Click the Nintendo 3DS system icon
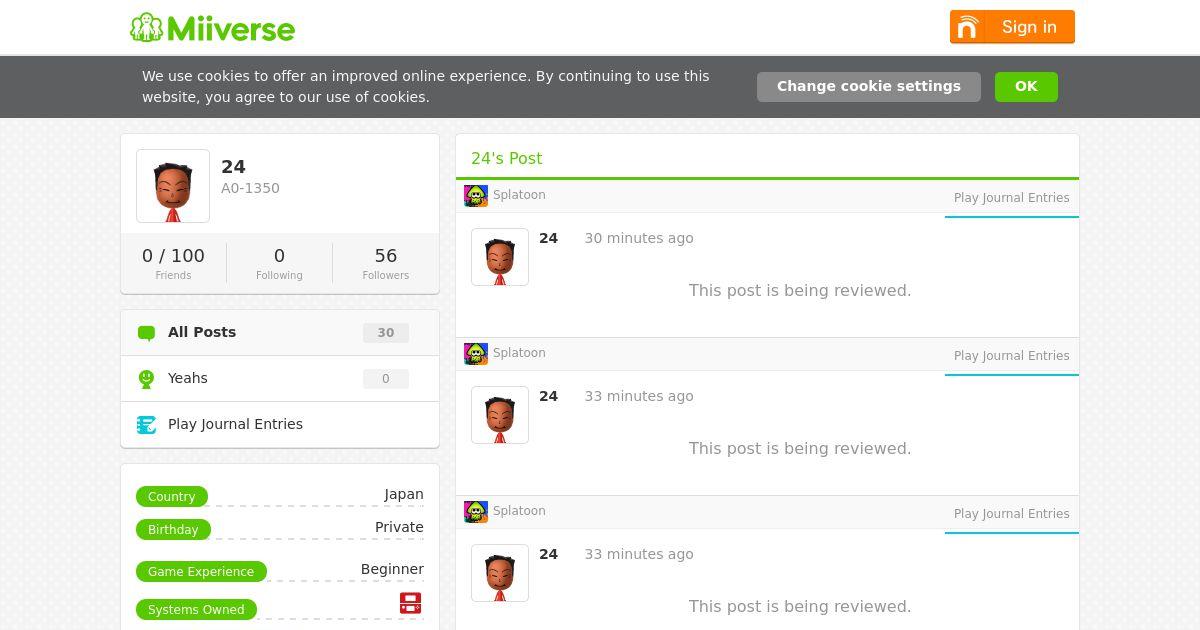Viewport: 1200px width, 630px height. coord(410,603)
